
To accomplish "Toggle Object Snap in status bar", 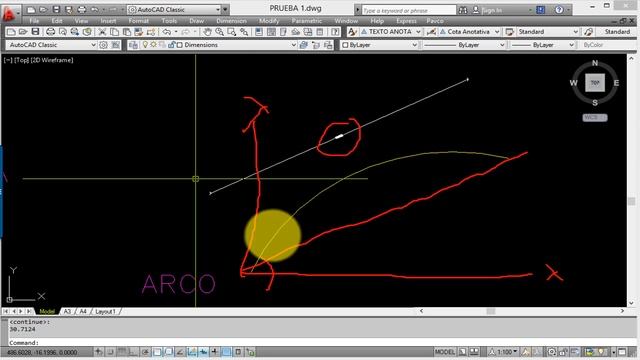I will tap(157, 352).
